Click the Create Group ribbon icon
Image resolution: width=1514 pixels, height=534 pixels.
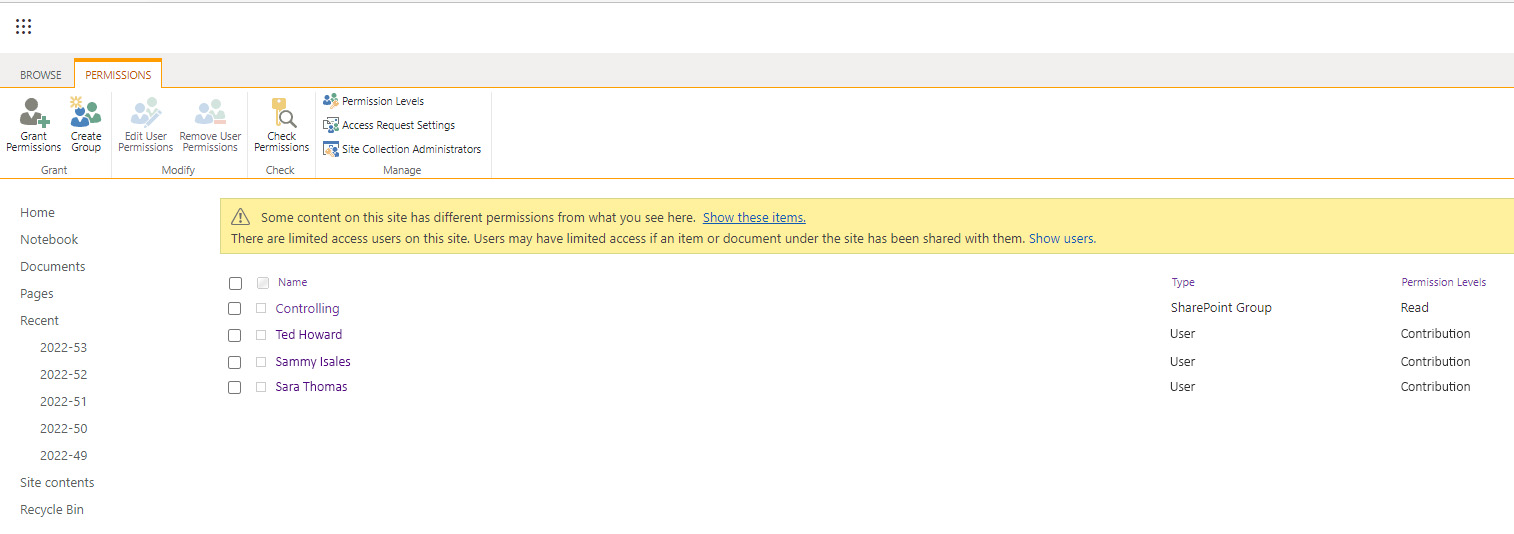86,112
